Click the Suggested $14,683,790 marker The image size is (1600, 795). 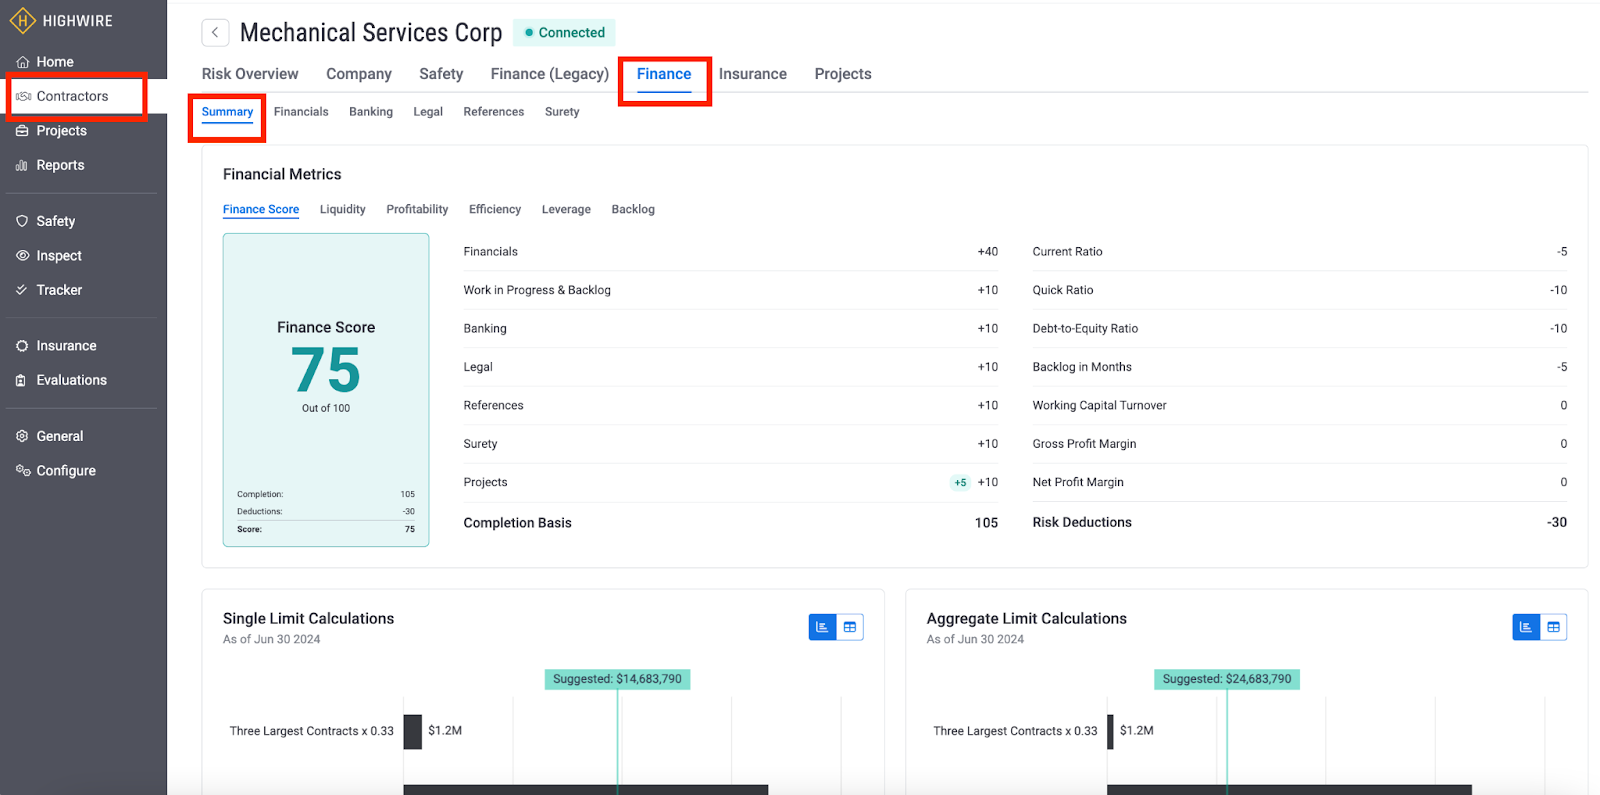pyautogui.click(x=617, y=679)
